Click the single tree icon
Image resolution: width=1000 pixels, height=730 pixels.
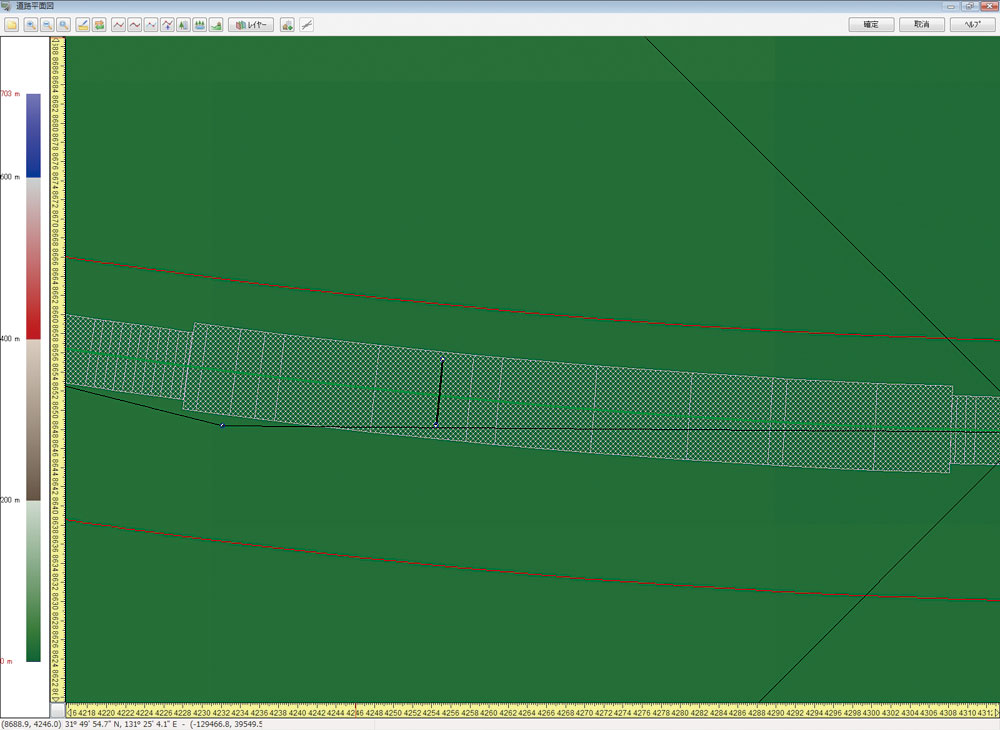tap(183, 25)
